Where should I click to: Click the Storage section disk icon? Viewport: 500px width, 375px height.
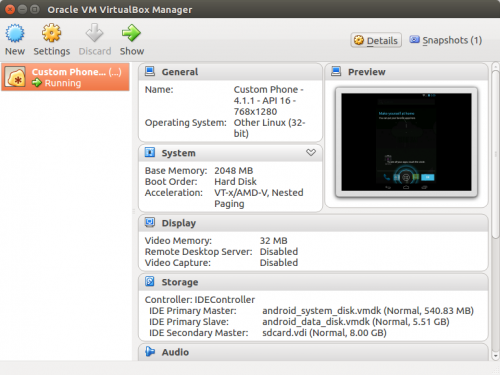pos(150,282)
